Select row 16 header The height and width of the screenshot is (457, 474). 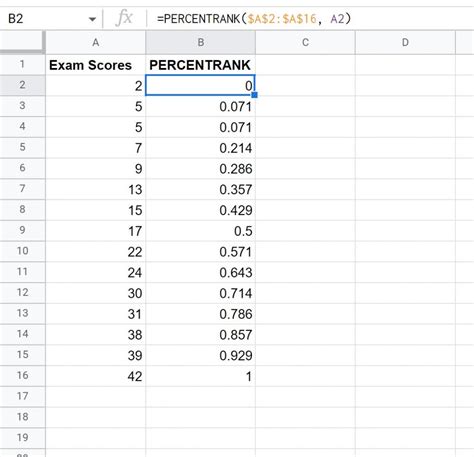[22, 376]
